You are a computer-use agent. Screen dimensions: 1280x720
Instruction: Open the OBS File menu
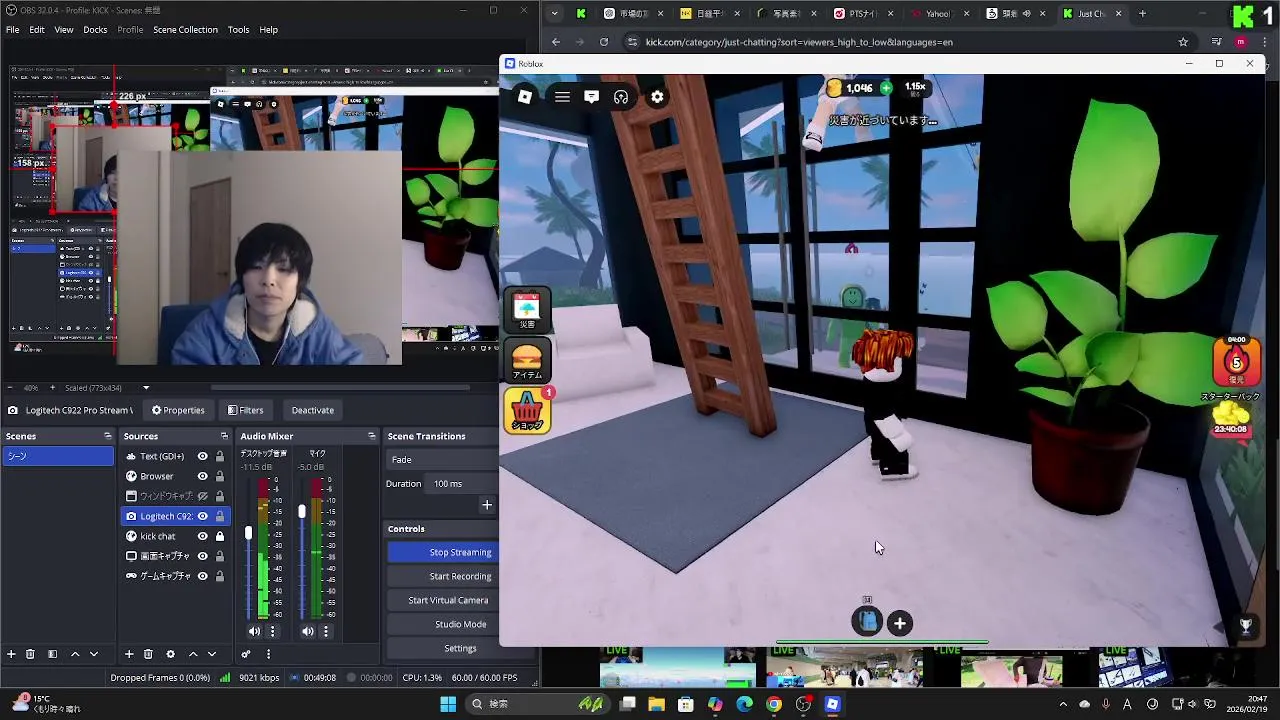tap(13, 30)
